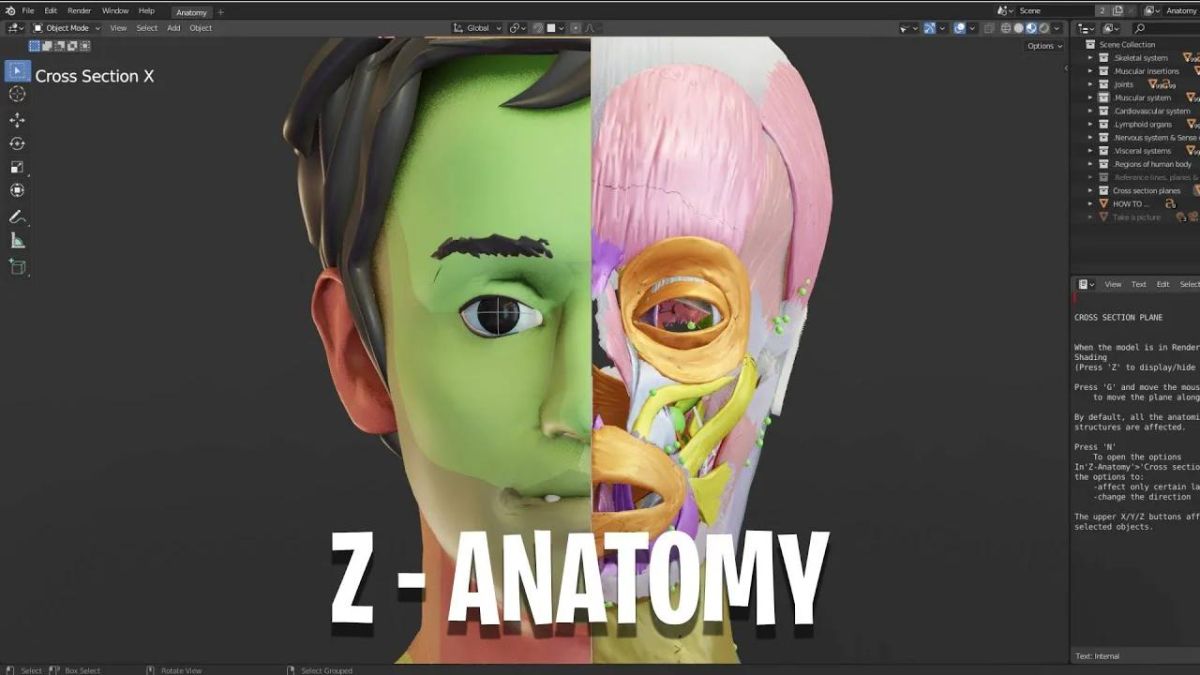Open the text editor Edit menu
This screenshot has height=675, width=1200.
1163,284
